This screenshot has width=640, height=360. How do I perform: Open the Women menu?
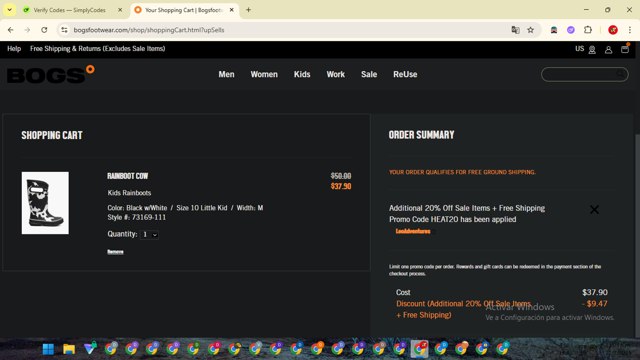[x=264, y=74]
